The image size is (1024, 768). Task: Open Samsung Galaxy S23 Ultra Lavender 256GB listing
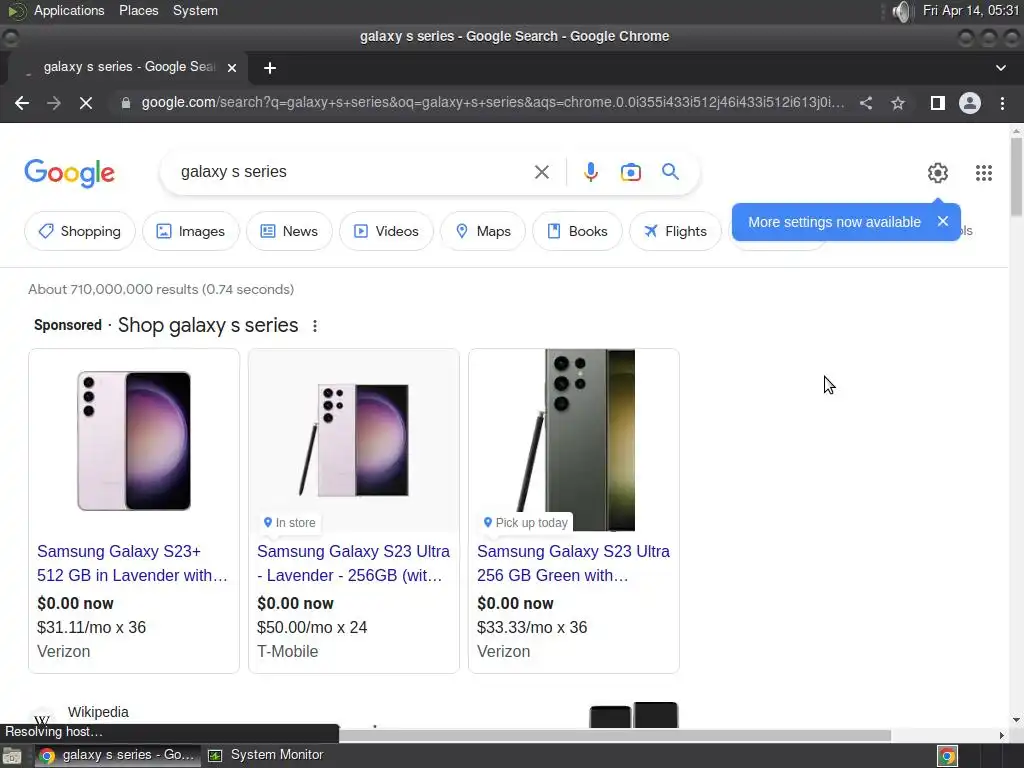353,563
